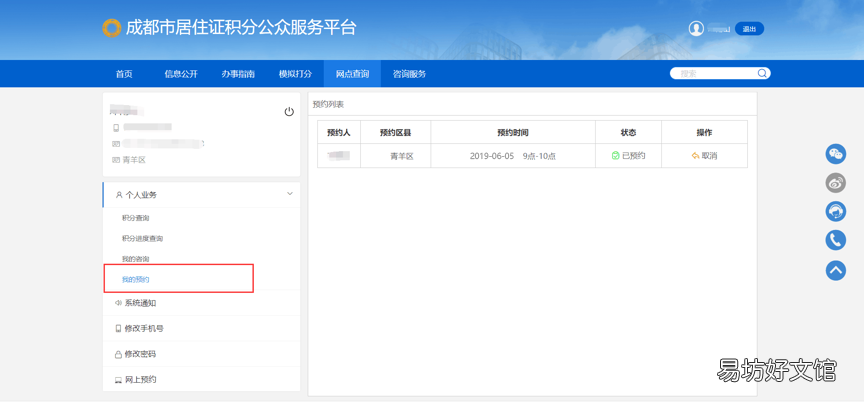Click the 系统通知 speaker icon

[118, 303]
